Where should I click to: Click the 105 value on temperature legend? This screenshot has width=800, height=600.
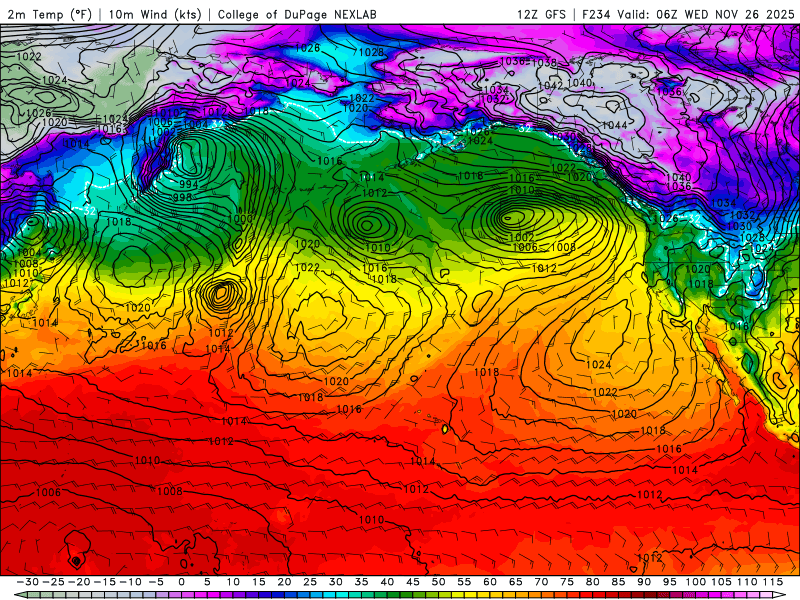(721, 582)
